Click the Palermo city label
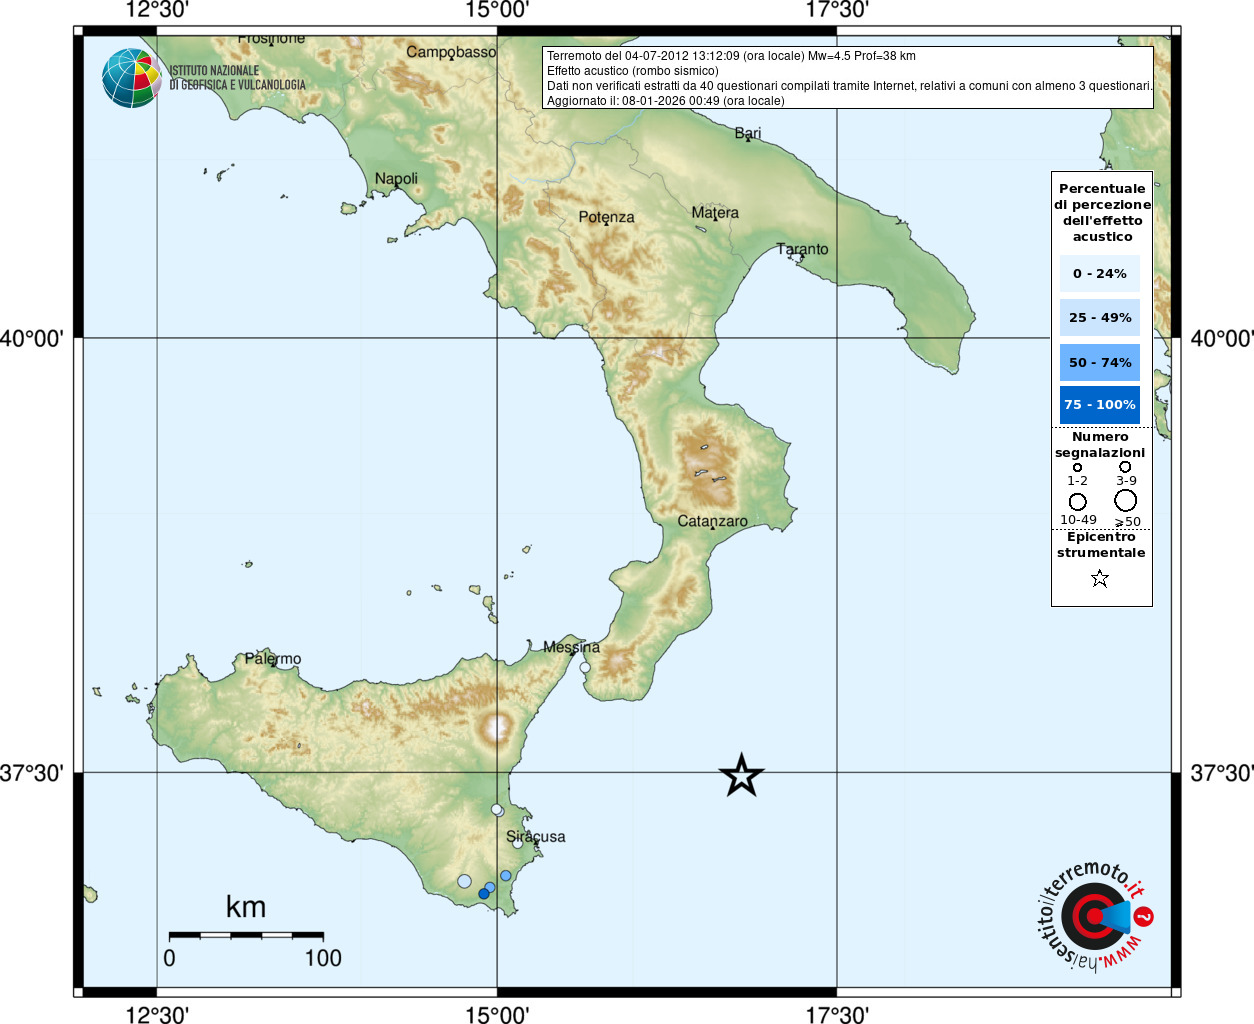Viewport: 1254px width, 1024px height. (273, 658)
